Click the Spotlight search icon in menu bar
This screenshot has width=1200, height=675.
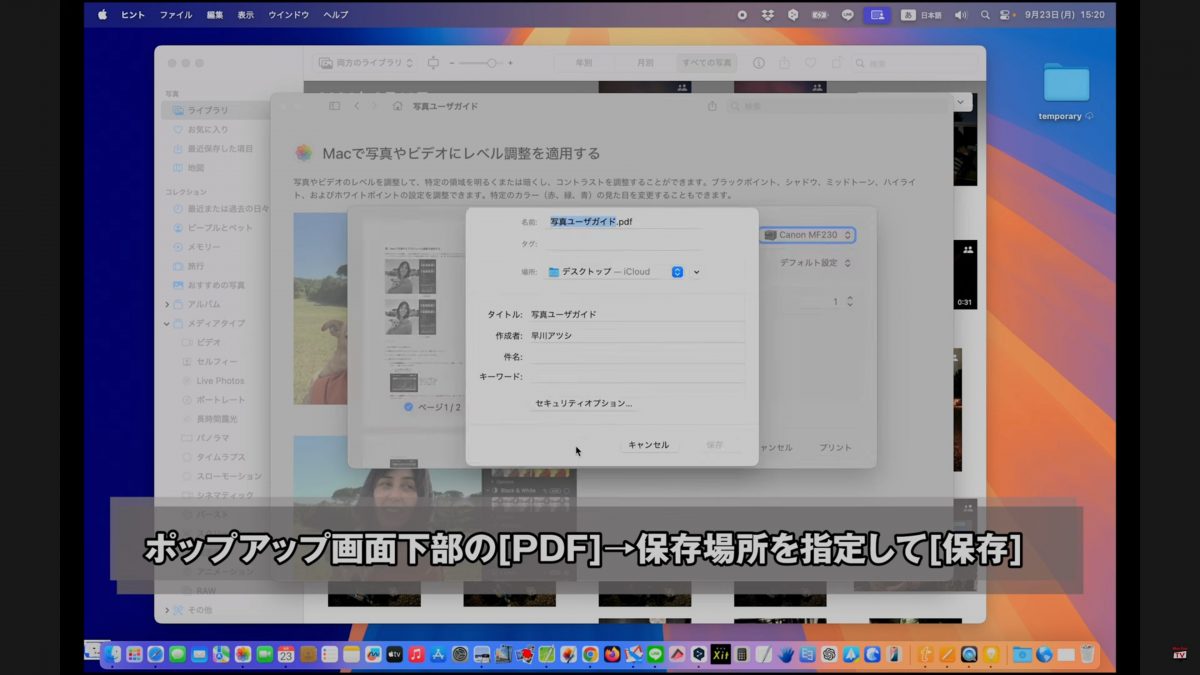point(985,15)
